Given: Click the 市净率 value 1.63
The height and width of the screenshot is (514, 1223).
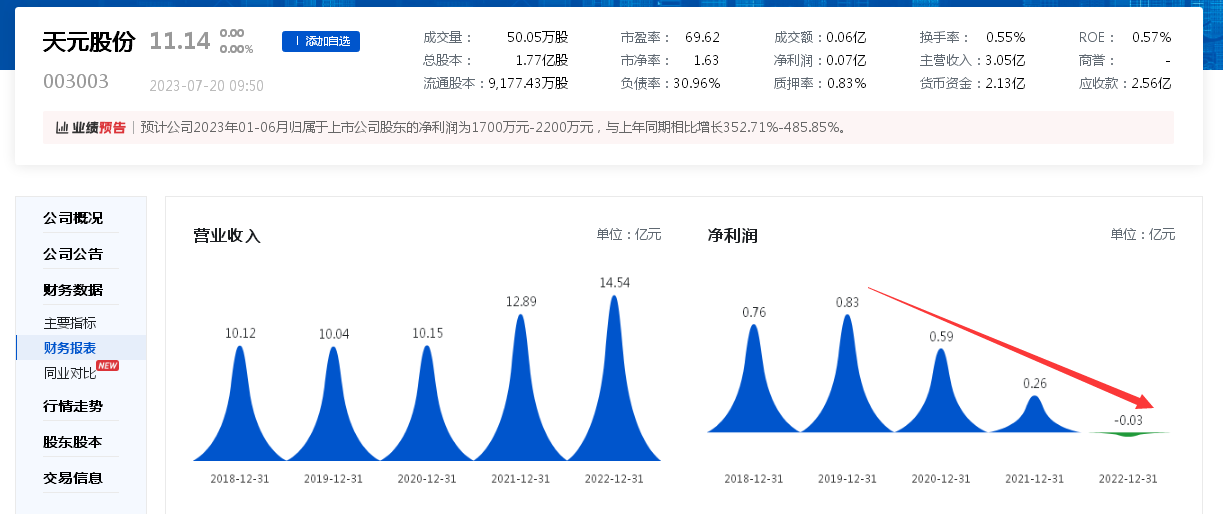Looking at the screenshot, I should (706, 60).
